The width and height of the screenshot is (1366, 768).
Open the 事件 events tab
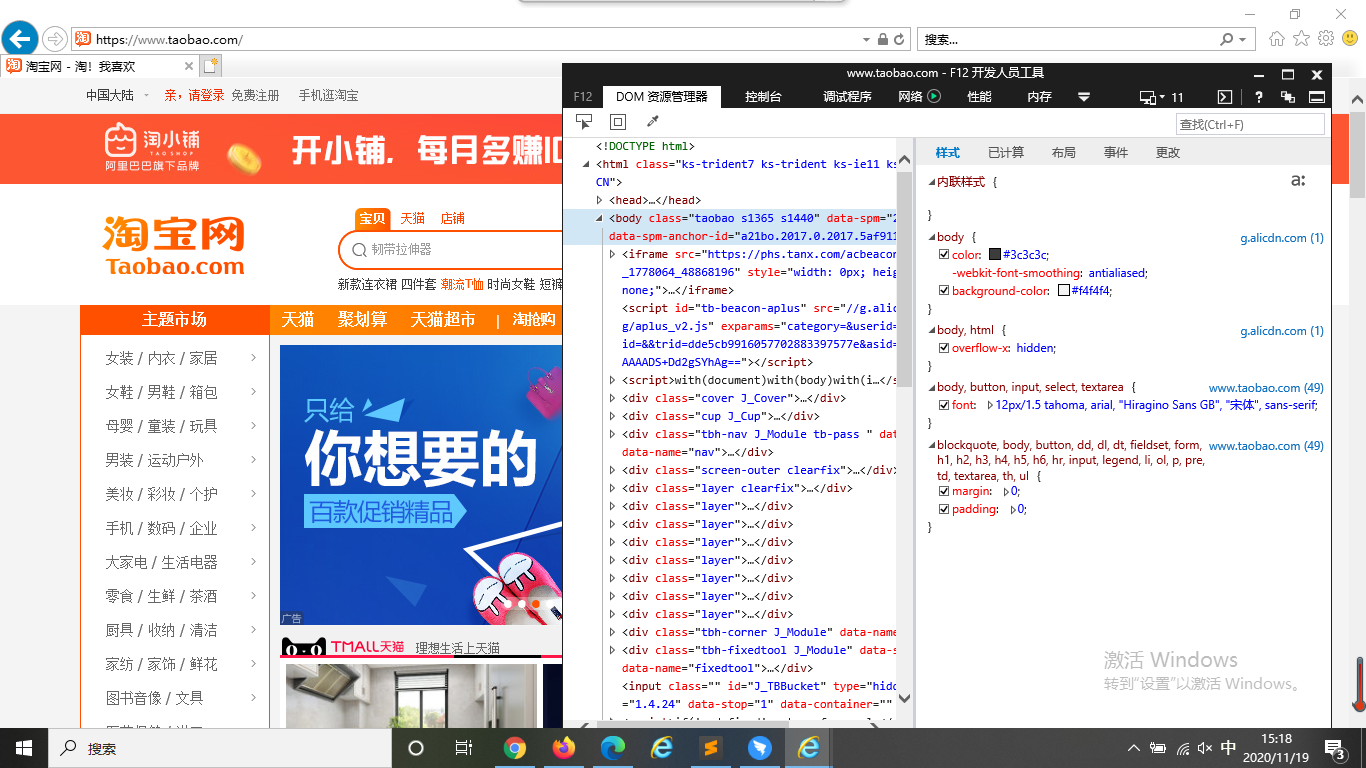(x=1115, y=153)
